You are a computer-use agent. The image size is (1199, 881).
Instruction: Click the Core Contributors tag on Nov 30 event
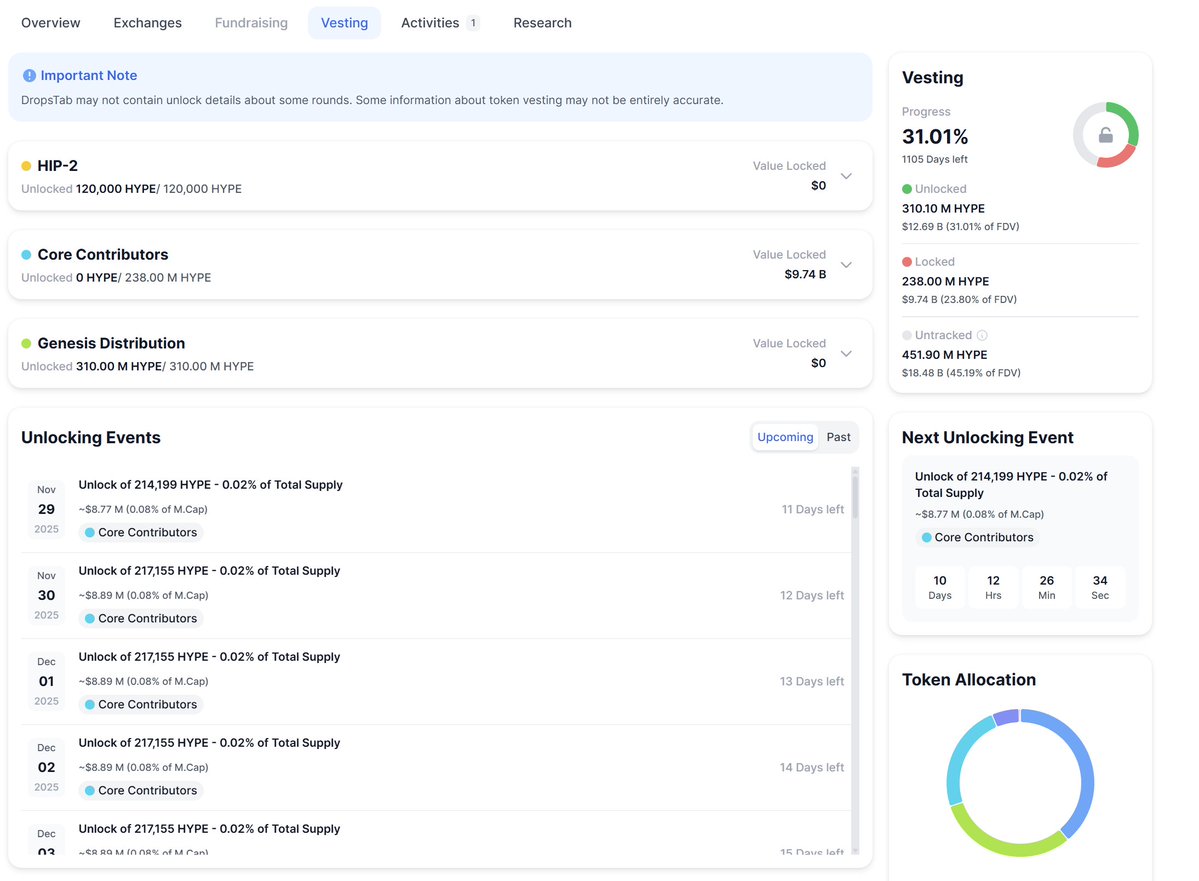141,618
